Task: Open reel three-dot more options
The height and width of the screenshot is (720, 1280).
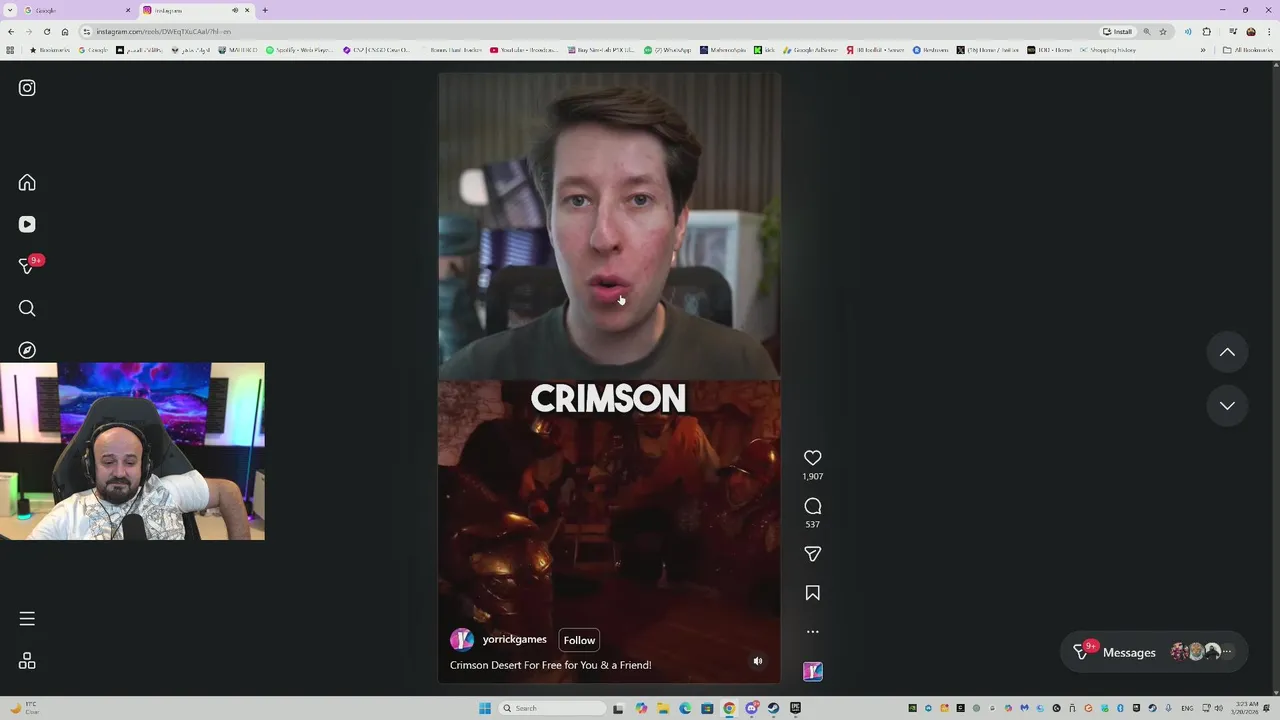Action: [813, 632]
